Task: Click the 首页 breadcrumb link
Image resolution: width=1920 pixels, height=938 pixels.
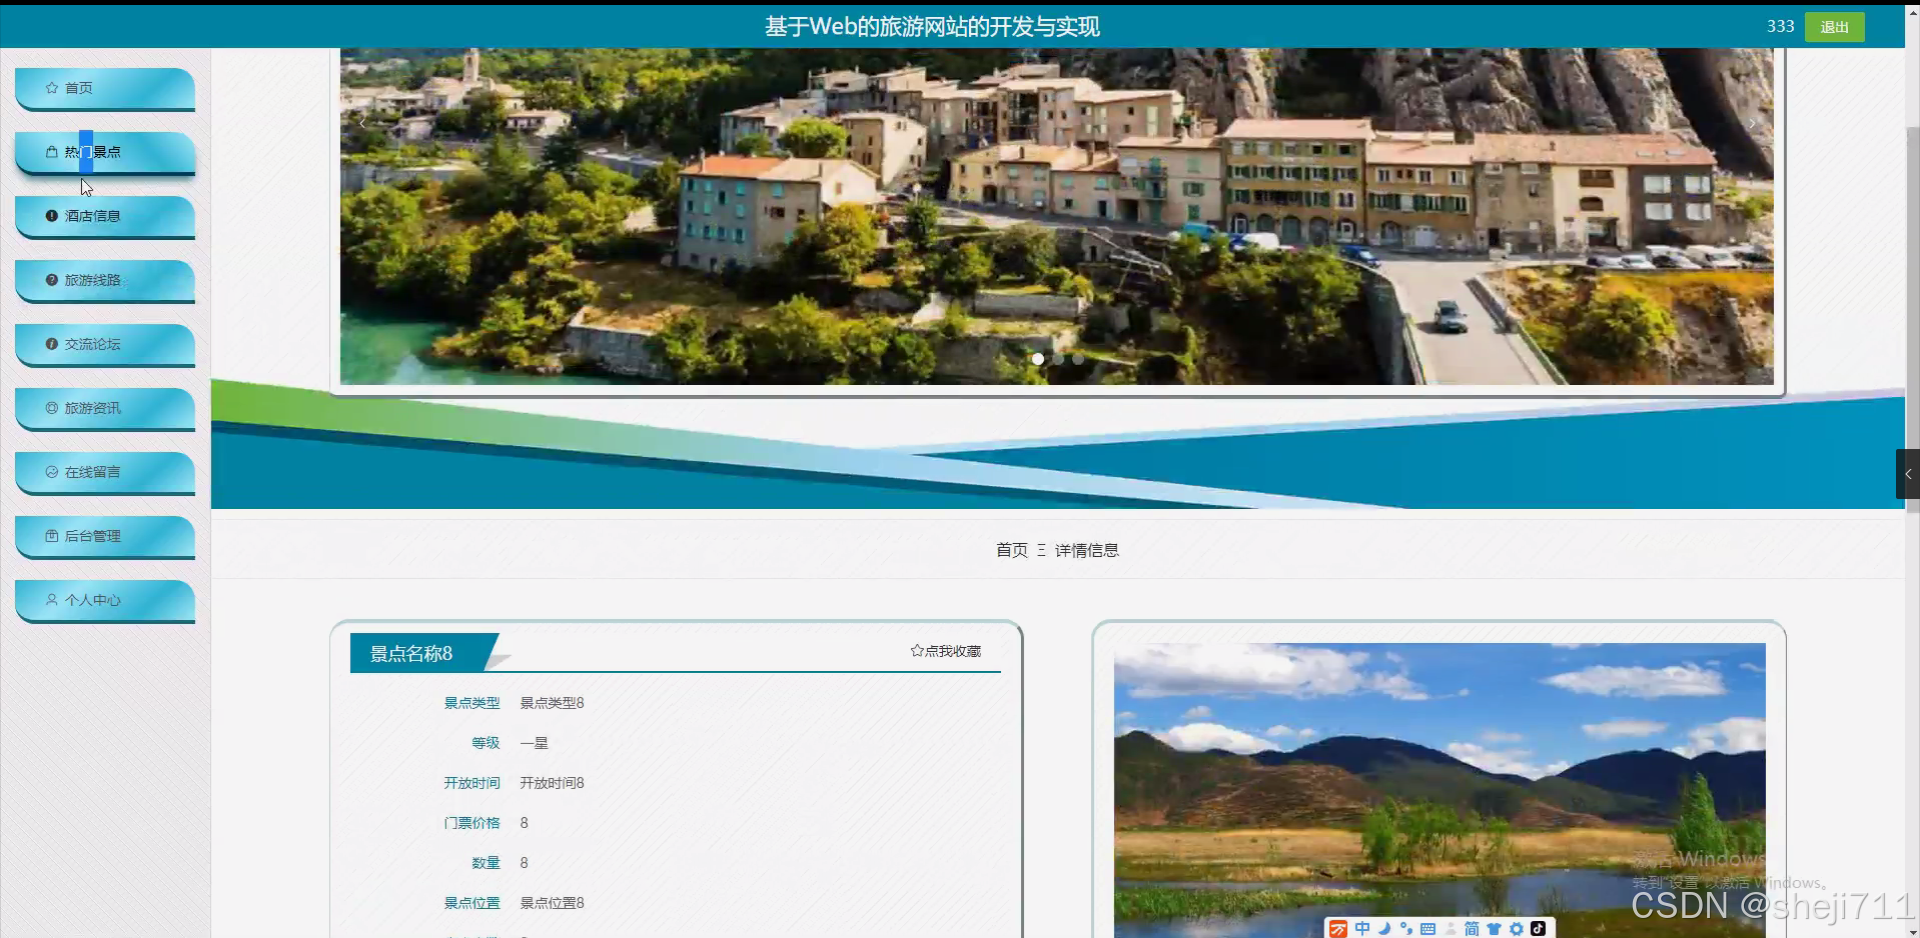Action: coord(1011,550)
